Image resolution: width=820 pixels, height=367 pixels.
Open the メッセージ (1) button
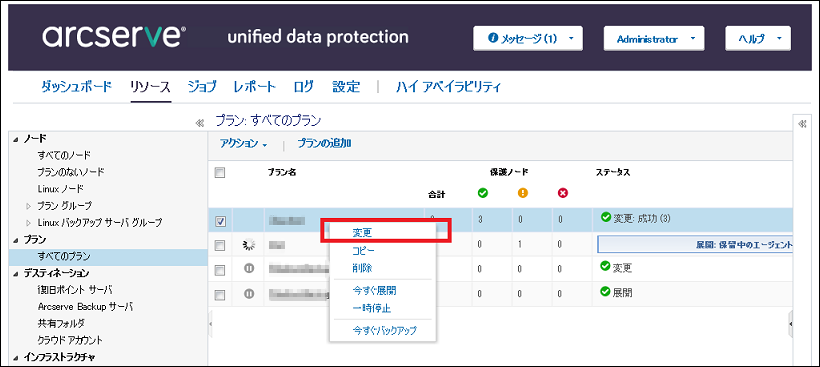(x=528, y=39)
